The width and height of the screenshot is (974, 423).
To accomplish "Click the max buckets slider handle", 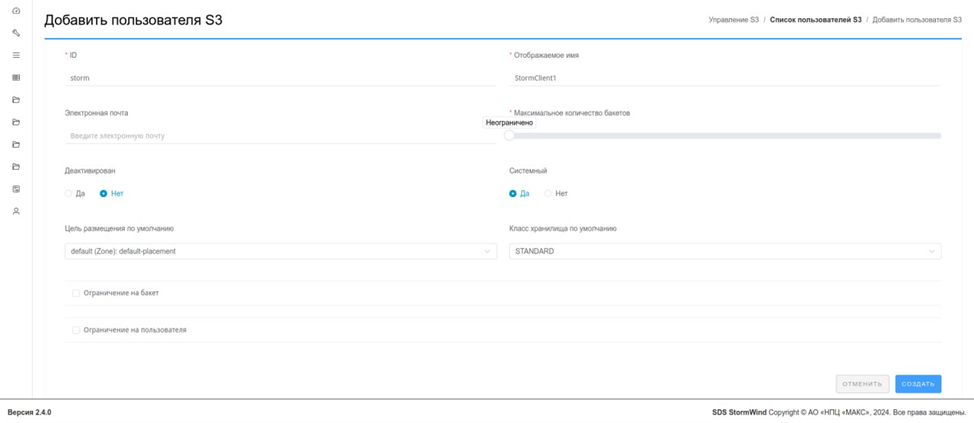I will 509,135.
